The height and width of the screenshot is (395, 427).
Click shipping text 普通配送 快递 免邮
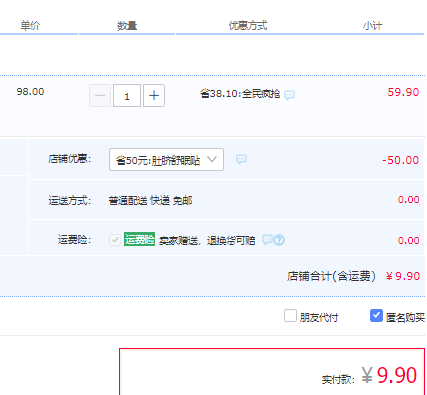[x=150, y=201]
